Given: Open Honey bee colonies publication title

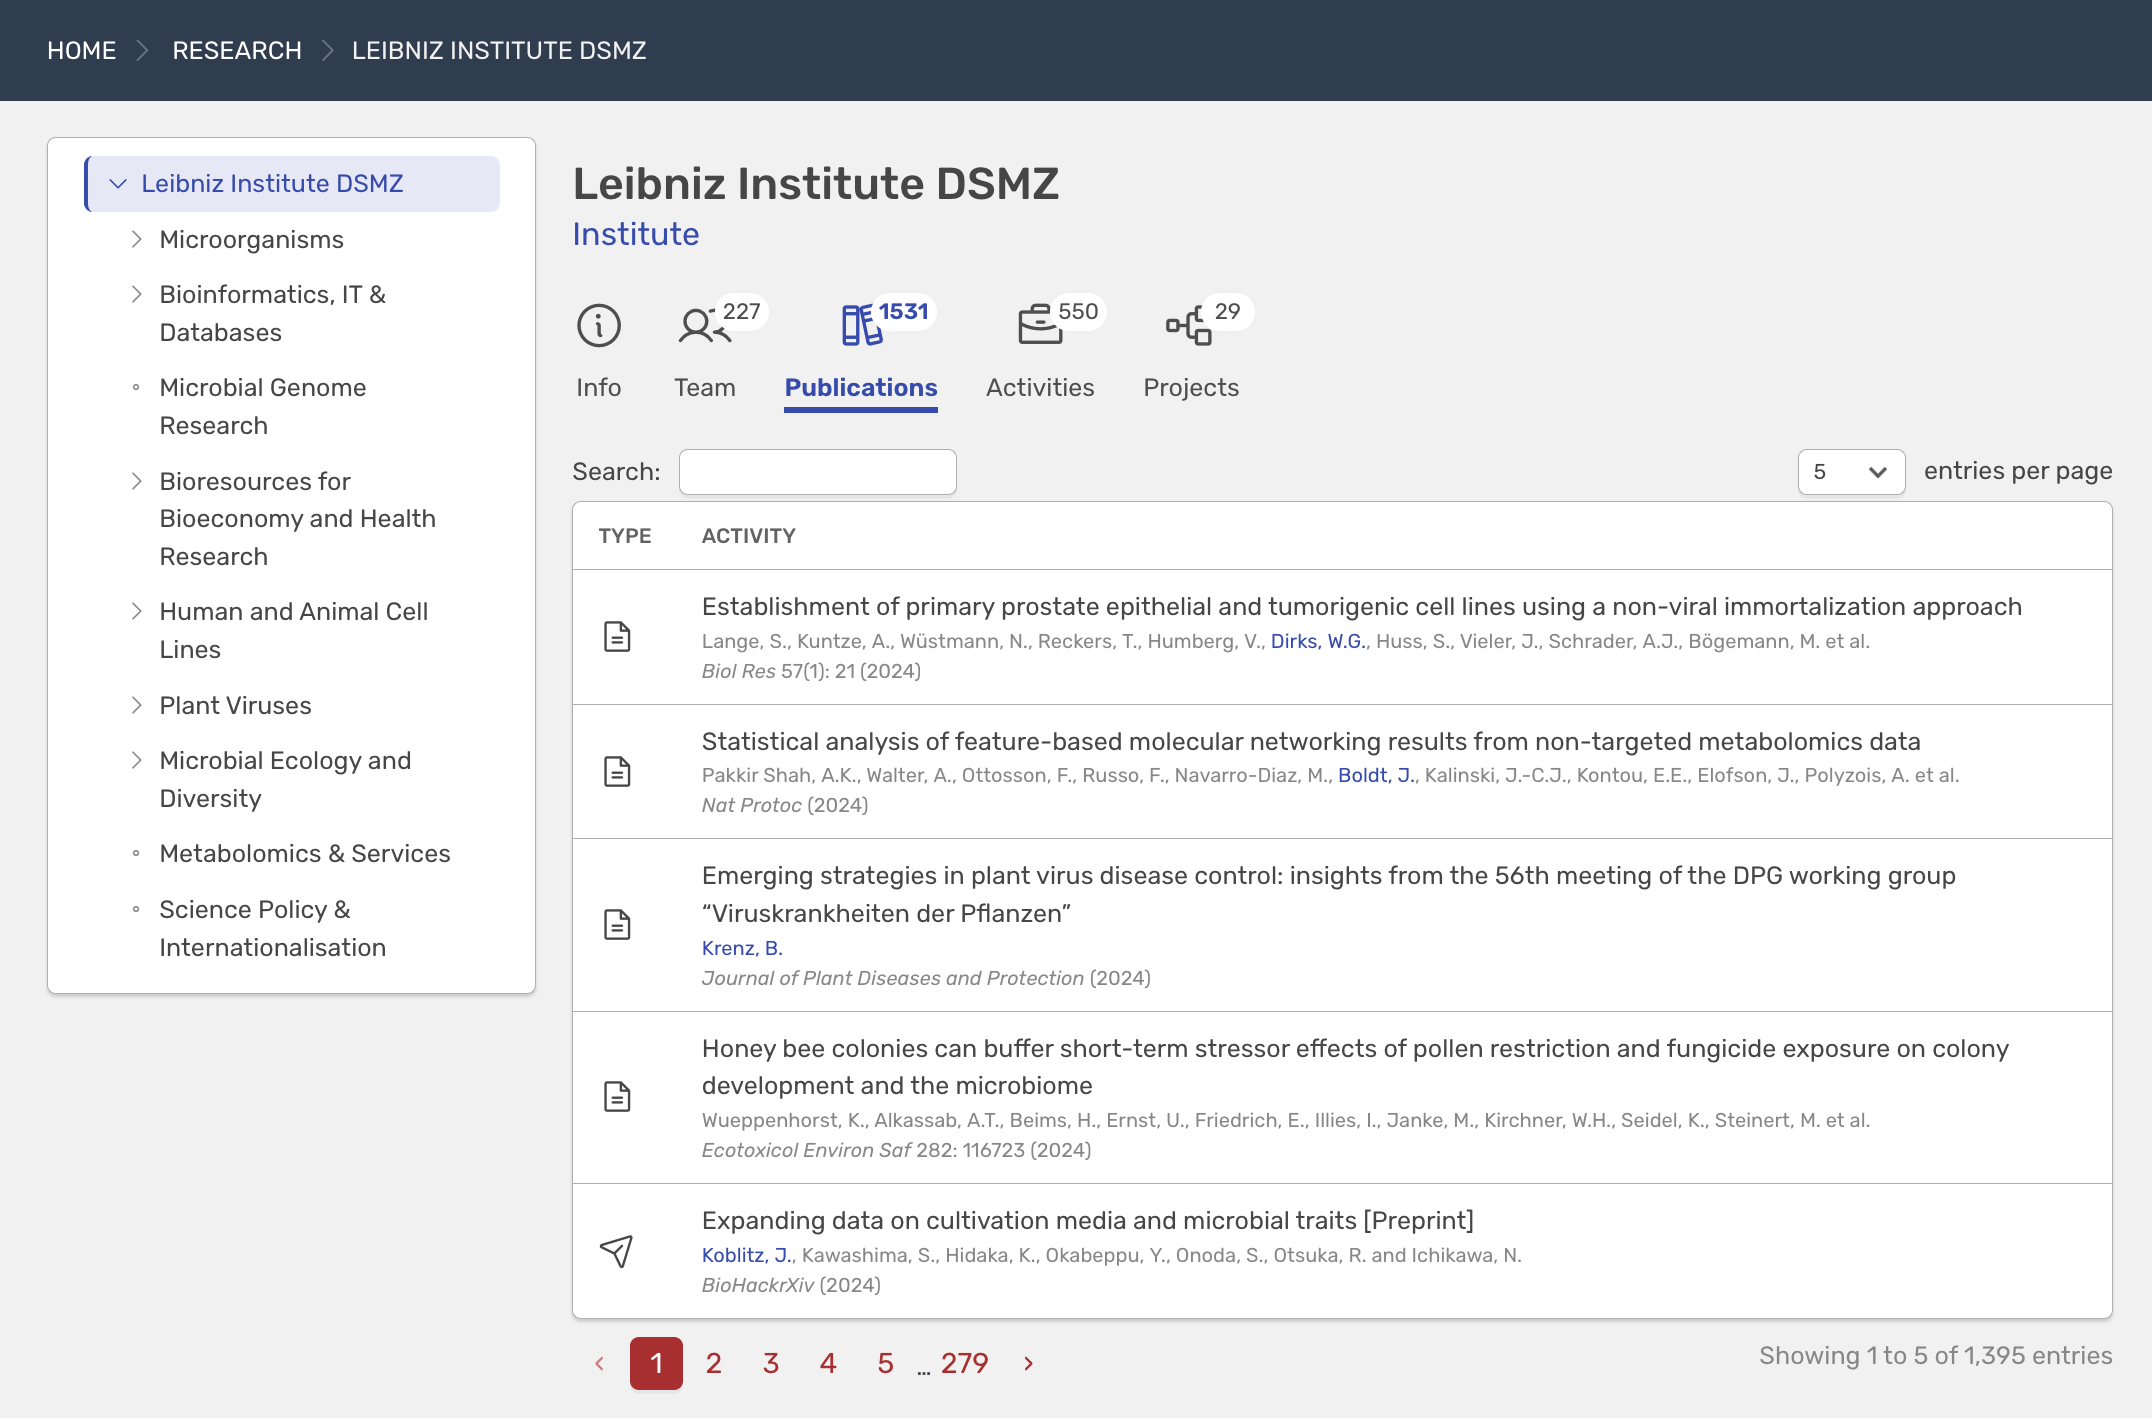Looking at the screenshot, I should click(x=1355, y=1067).
